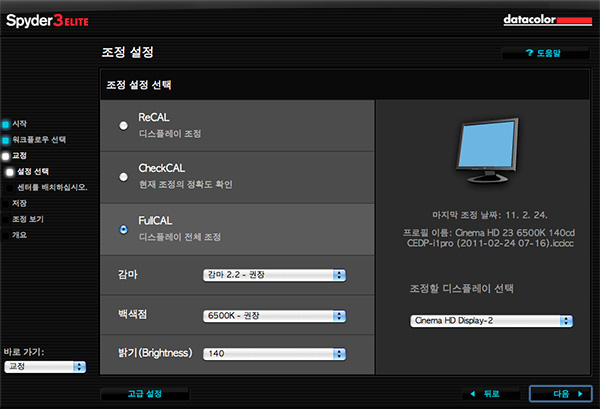Go to 설정 선택 in the sidebar
Image resolution: width=600 pixels, height=409 pixels.
click(x=34, y=171)
